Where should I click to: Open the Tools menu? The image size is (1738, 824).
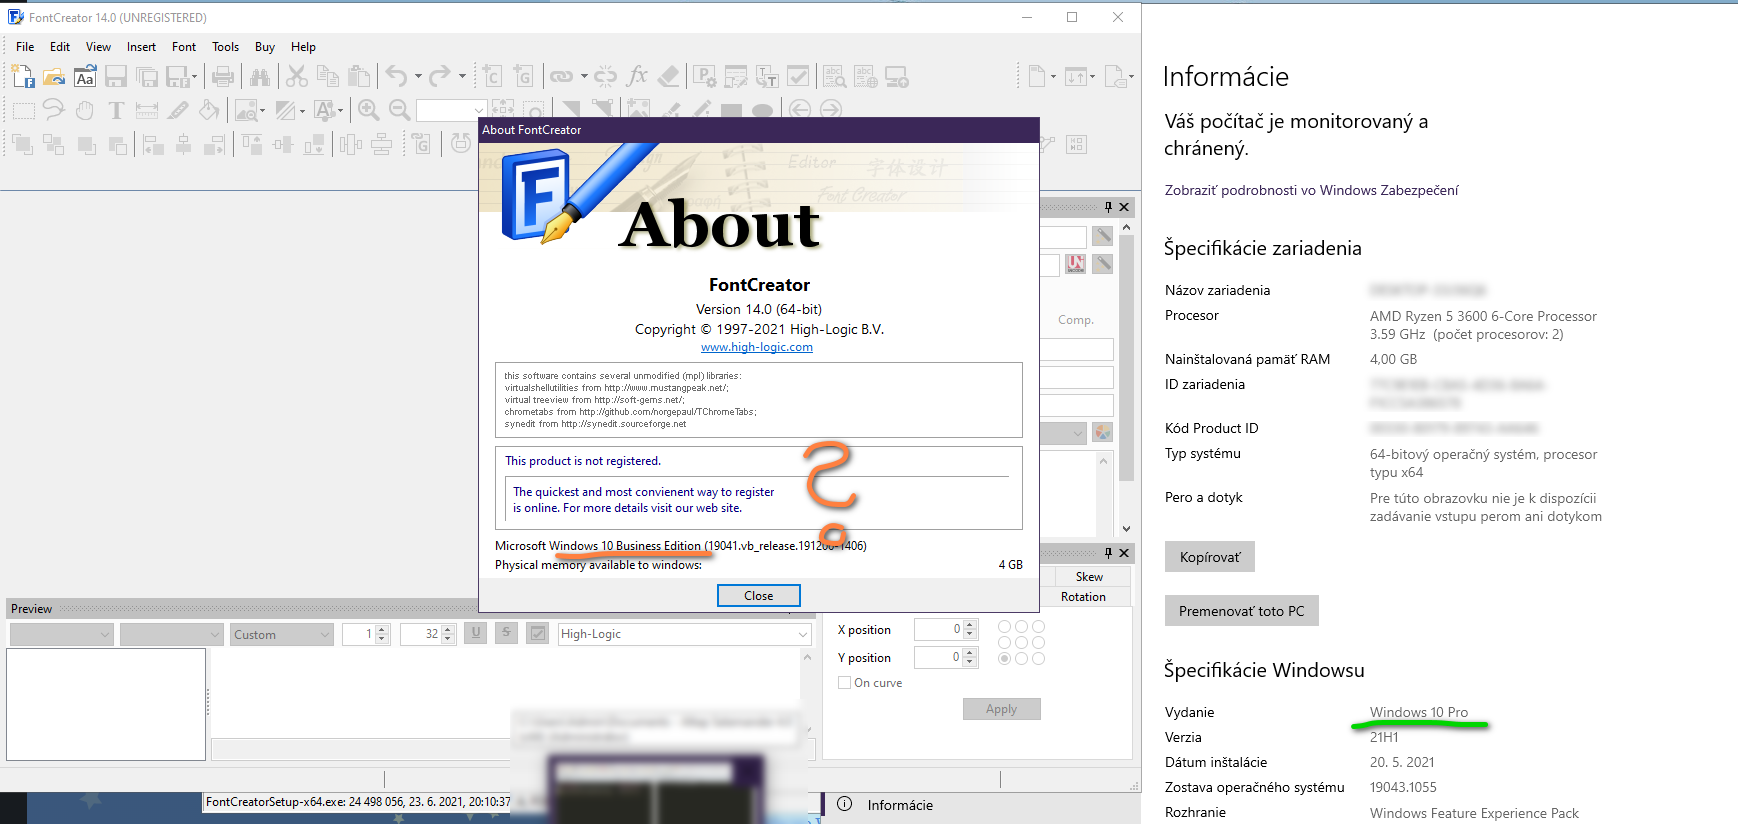(x=225, y=47)
